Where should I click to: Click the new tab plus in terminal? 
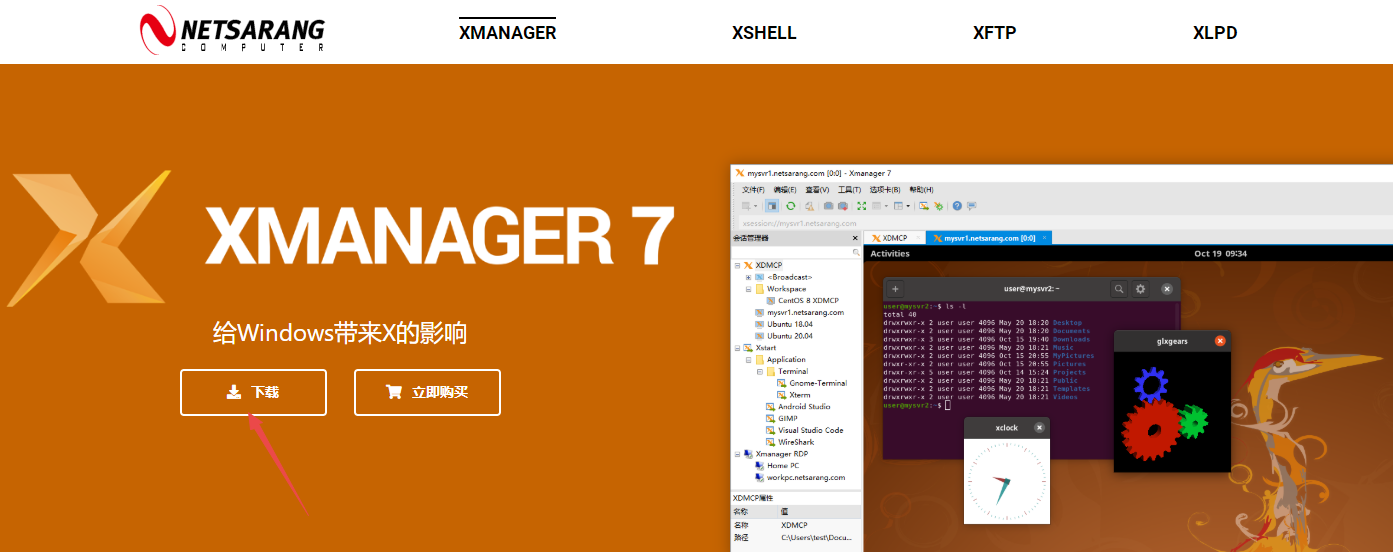[895, 288]
